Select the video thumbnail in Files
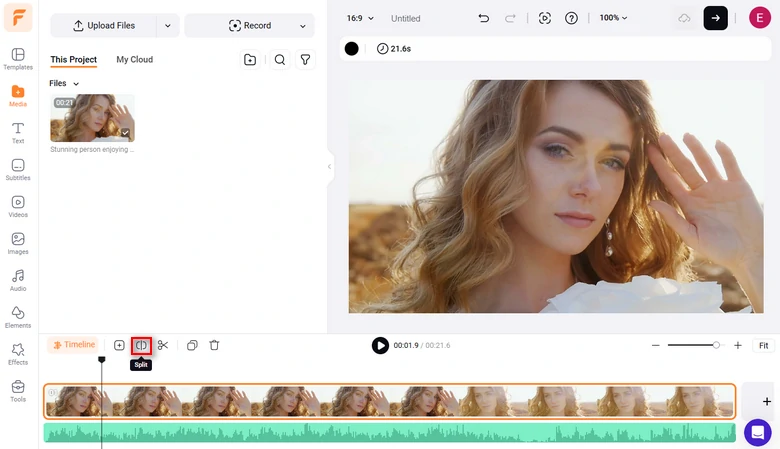Viewport: 780px width, 449px height. (93, 118)
